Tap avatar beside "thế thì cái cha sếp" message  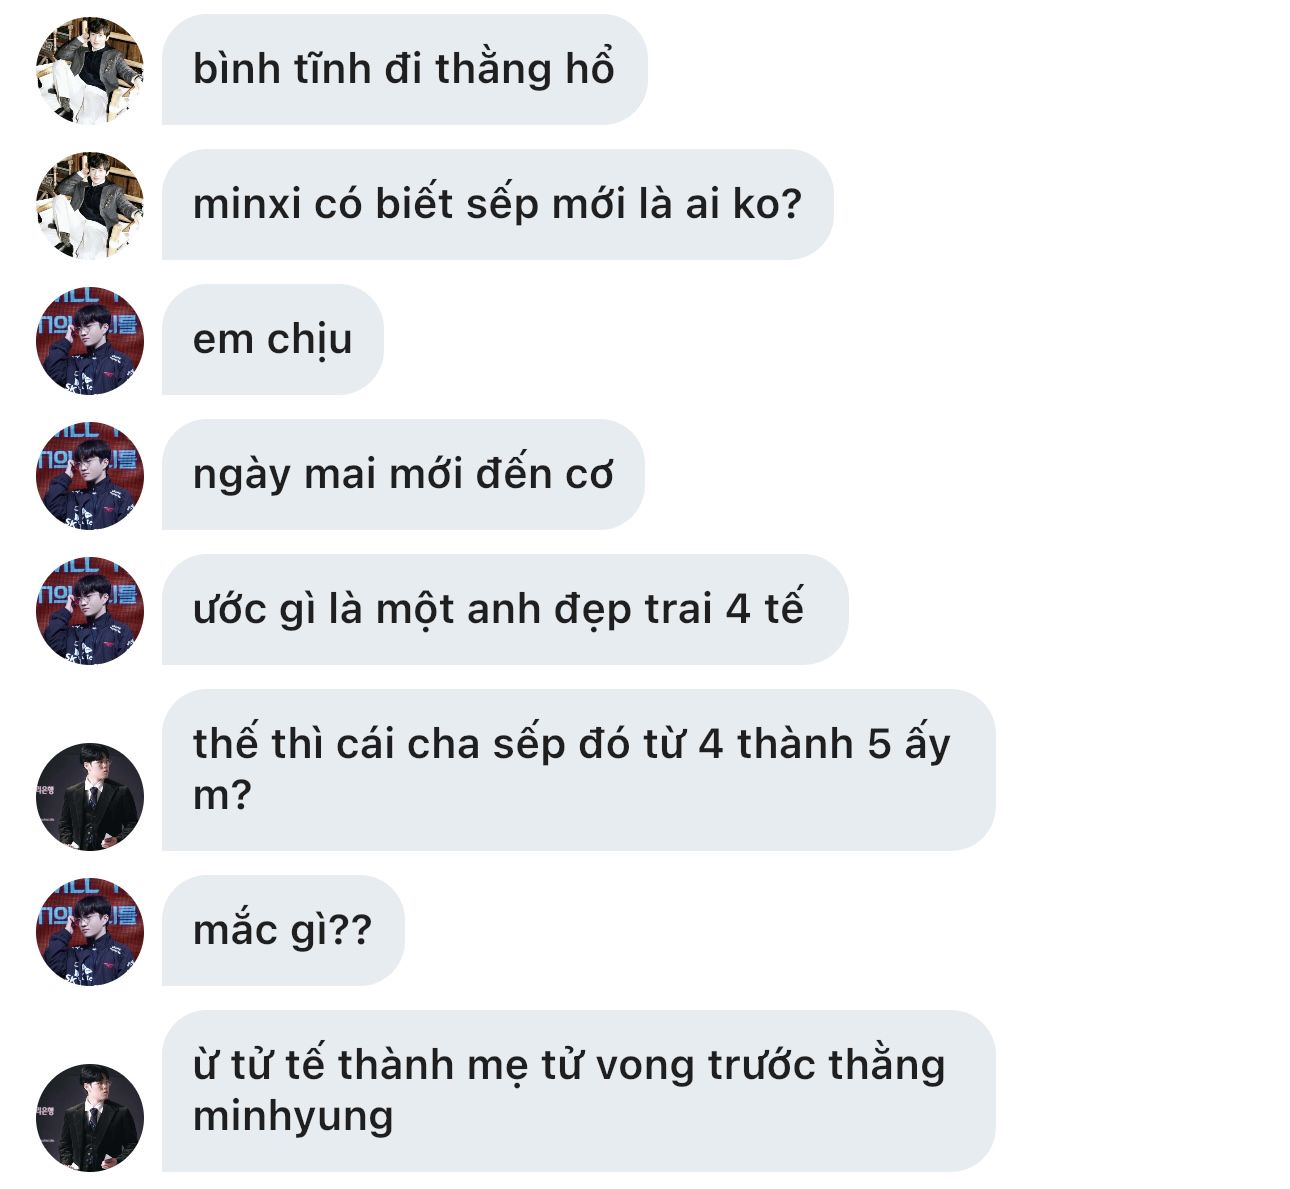90,797
